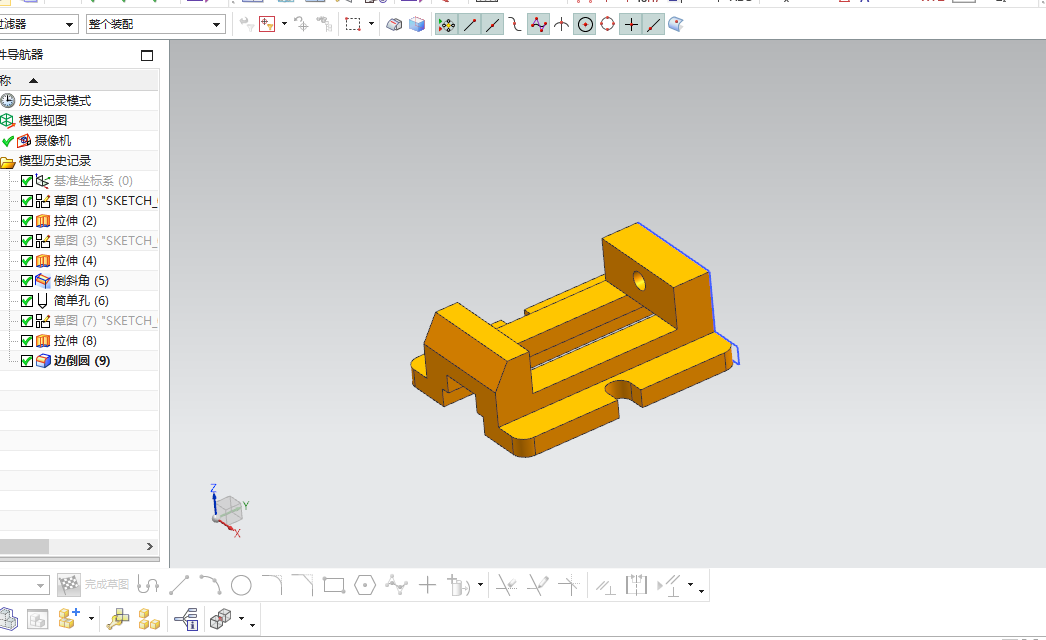The image size is (1046, 640).
Task: Toggle Arc Center snap option
Action: coord(585,25)
